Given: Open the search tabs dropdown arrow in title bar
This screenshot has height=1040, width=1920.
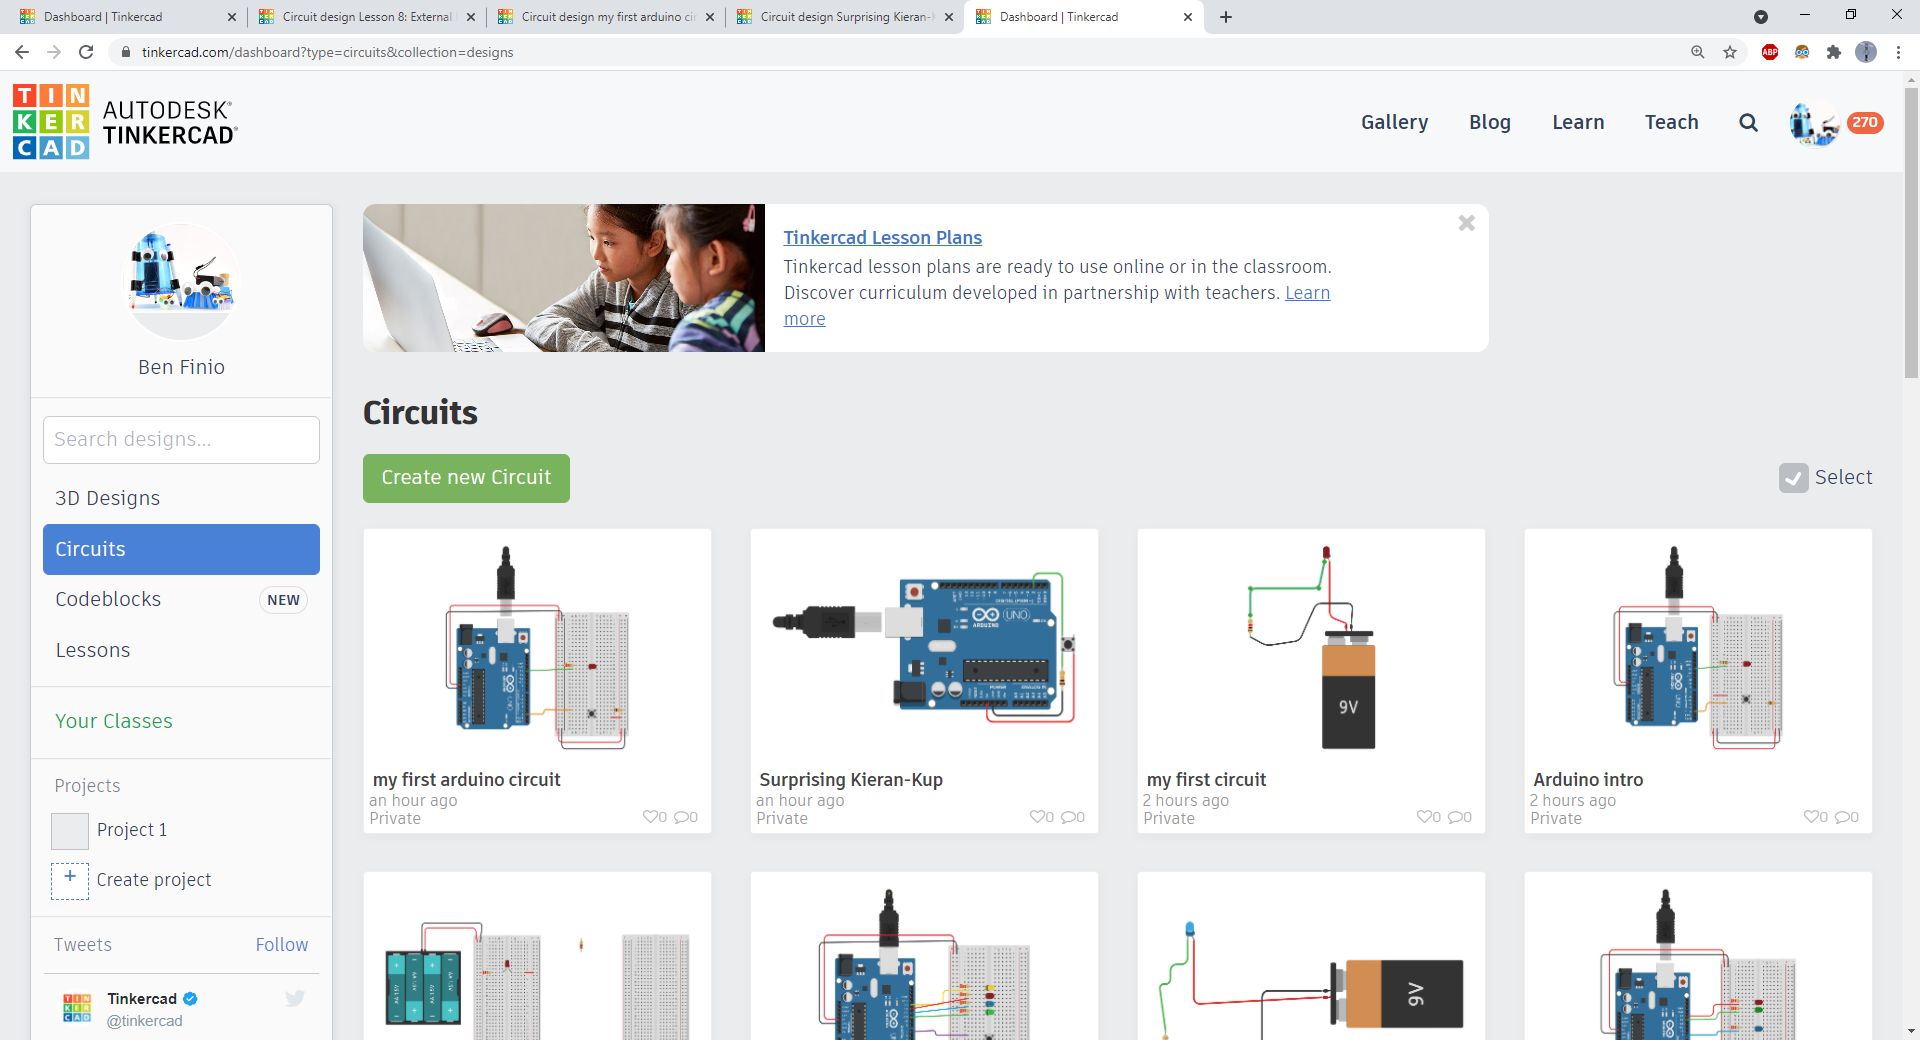Looking at the screenshot, I should click(x=1762, y=17).
